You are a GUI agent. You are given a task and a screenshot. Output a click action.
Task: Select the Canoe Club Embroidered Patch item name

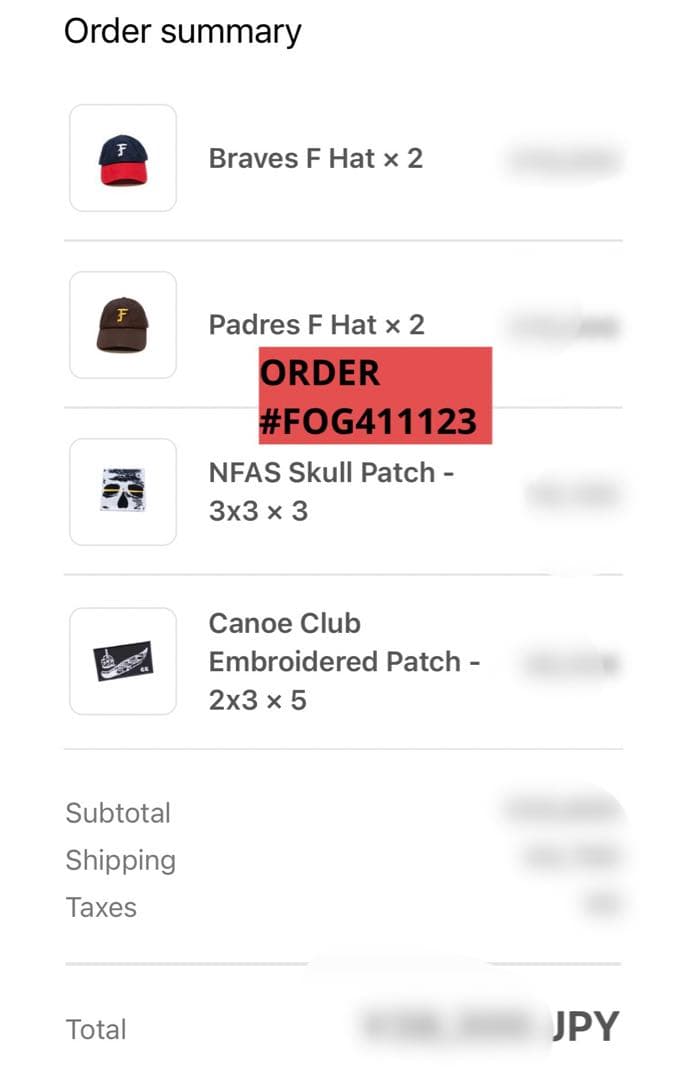tap(345, 661)
